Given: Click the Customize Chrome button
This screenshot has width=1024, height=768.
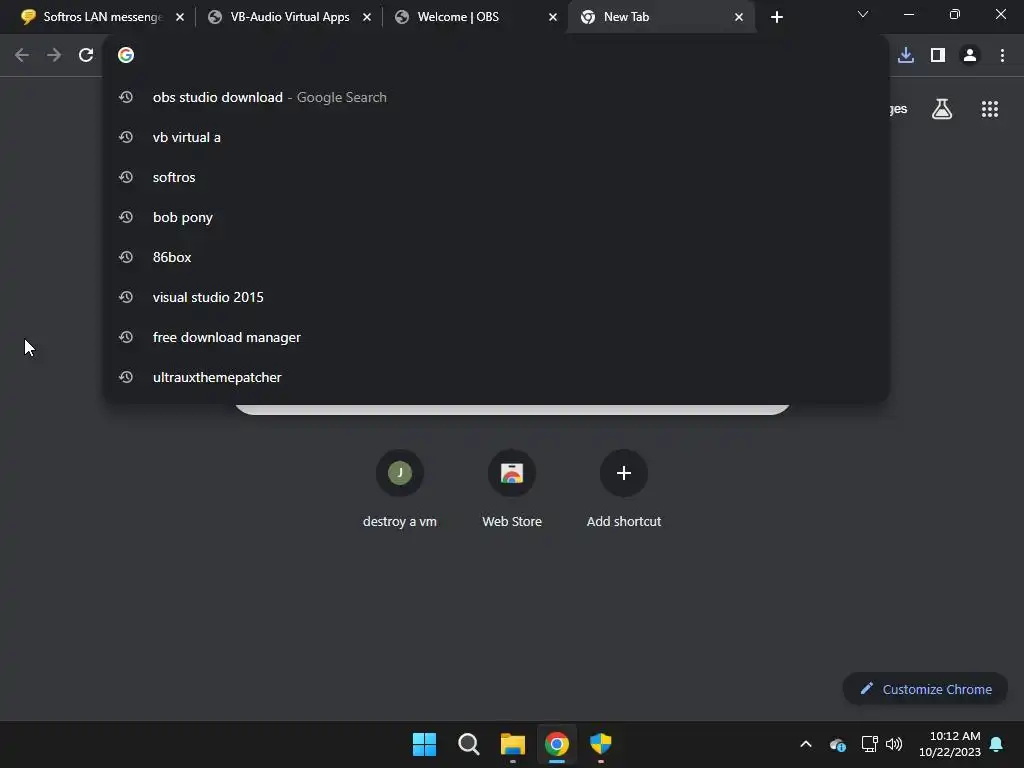Looking at the screenshot, I should [925, 689].
